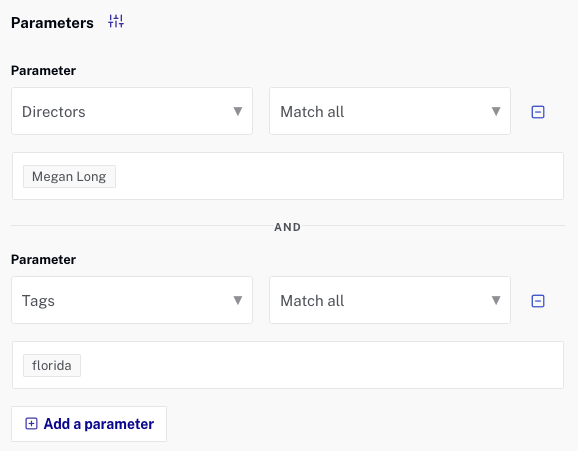Screen dimensions: 578x451
Task: Click the Parameters heading
Action: pyautogui.click(x=52, y=23)
